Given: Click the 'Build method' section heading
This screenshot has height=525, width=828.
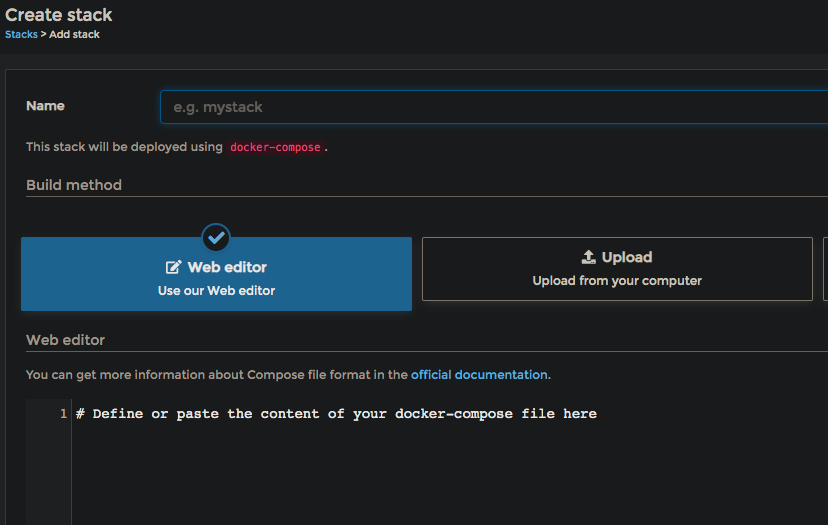Looking at the screenshot, I should [74, 185].
